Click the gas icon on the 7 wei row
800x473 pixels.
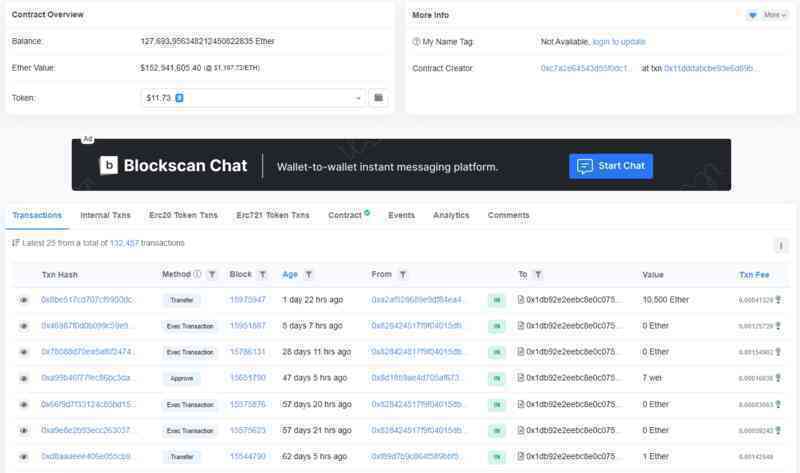[779, 379]
